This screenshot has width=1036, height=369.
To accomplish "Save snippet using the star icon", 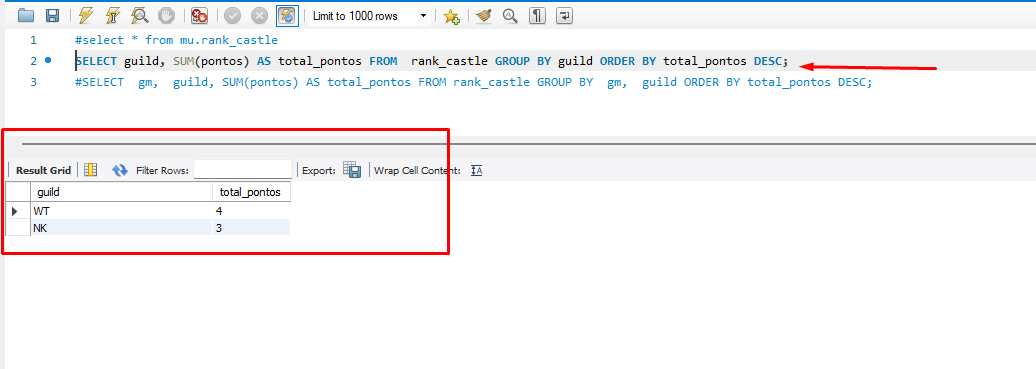I will click(451, 16).
